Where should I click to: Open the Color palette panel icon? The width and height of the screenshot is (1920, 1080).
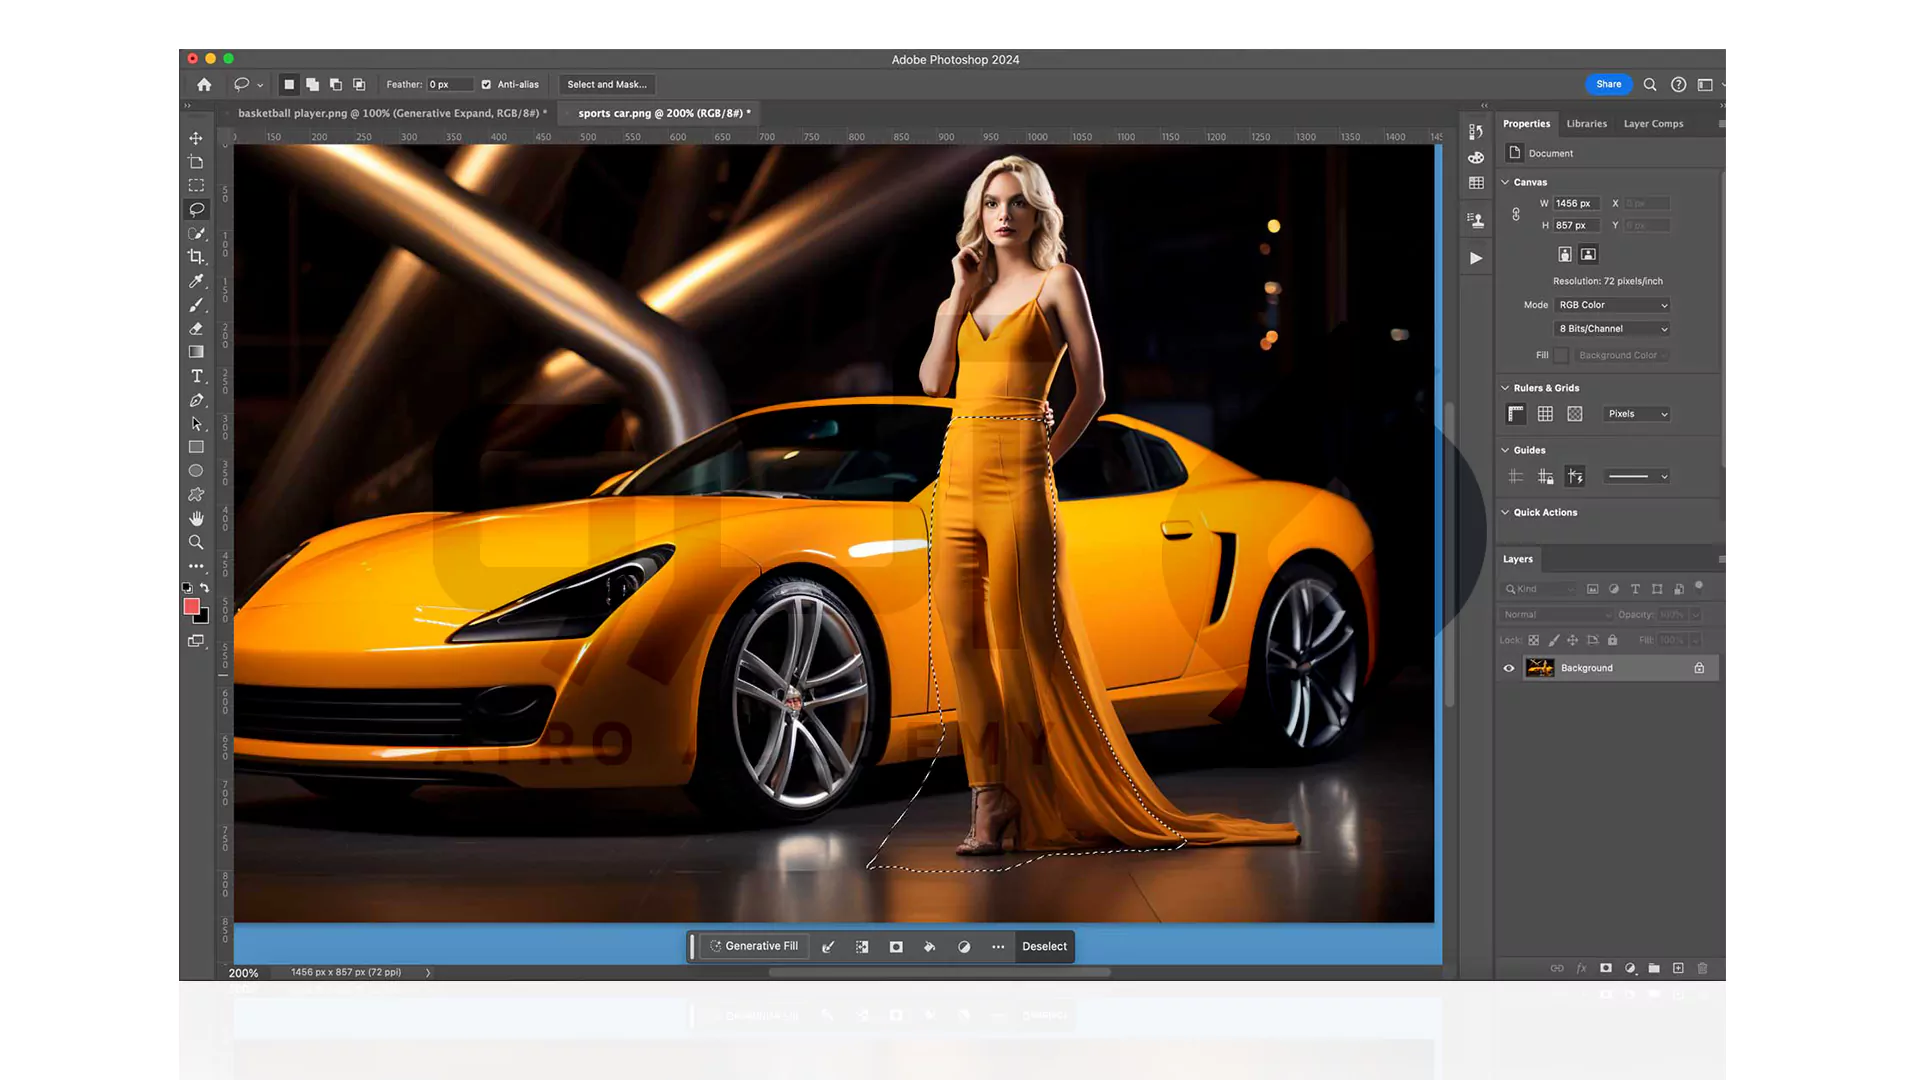point(1476,158)
